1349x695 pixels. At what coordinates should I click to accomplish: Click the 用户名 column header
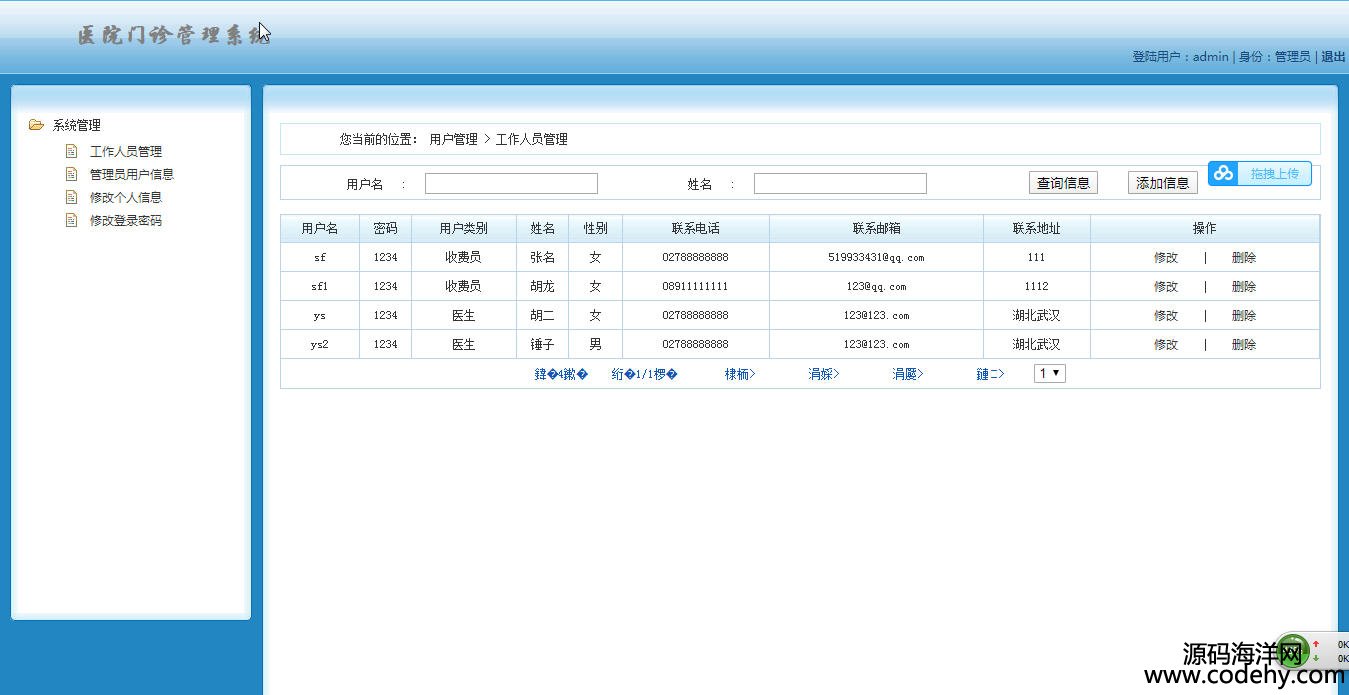tap(320, 228)
